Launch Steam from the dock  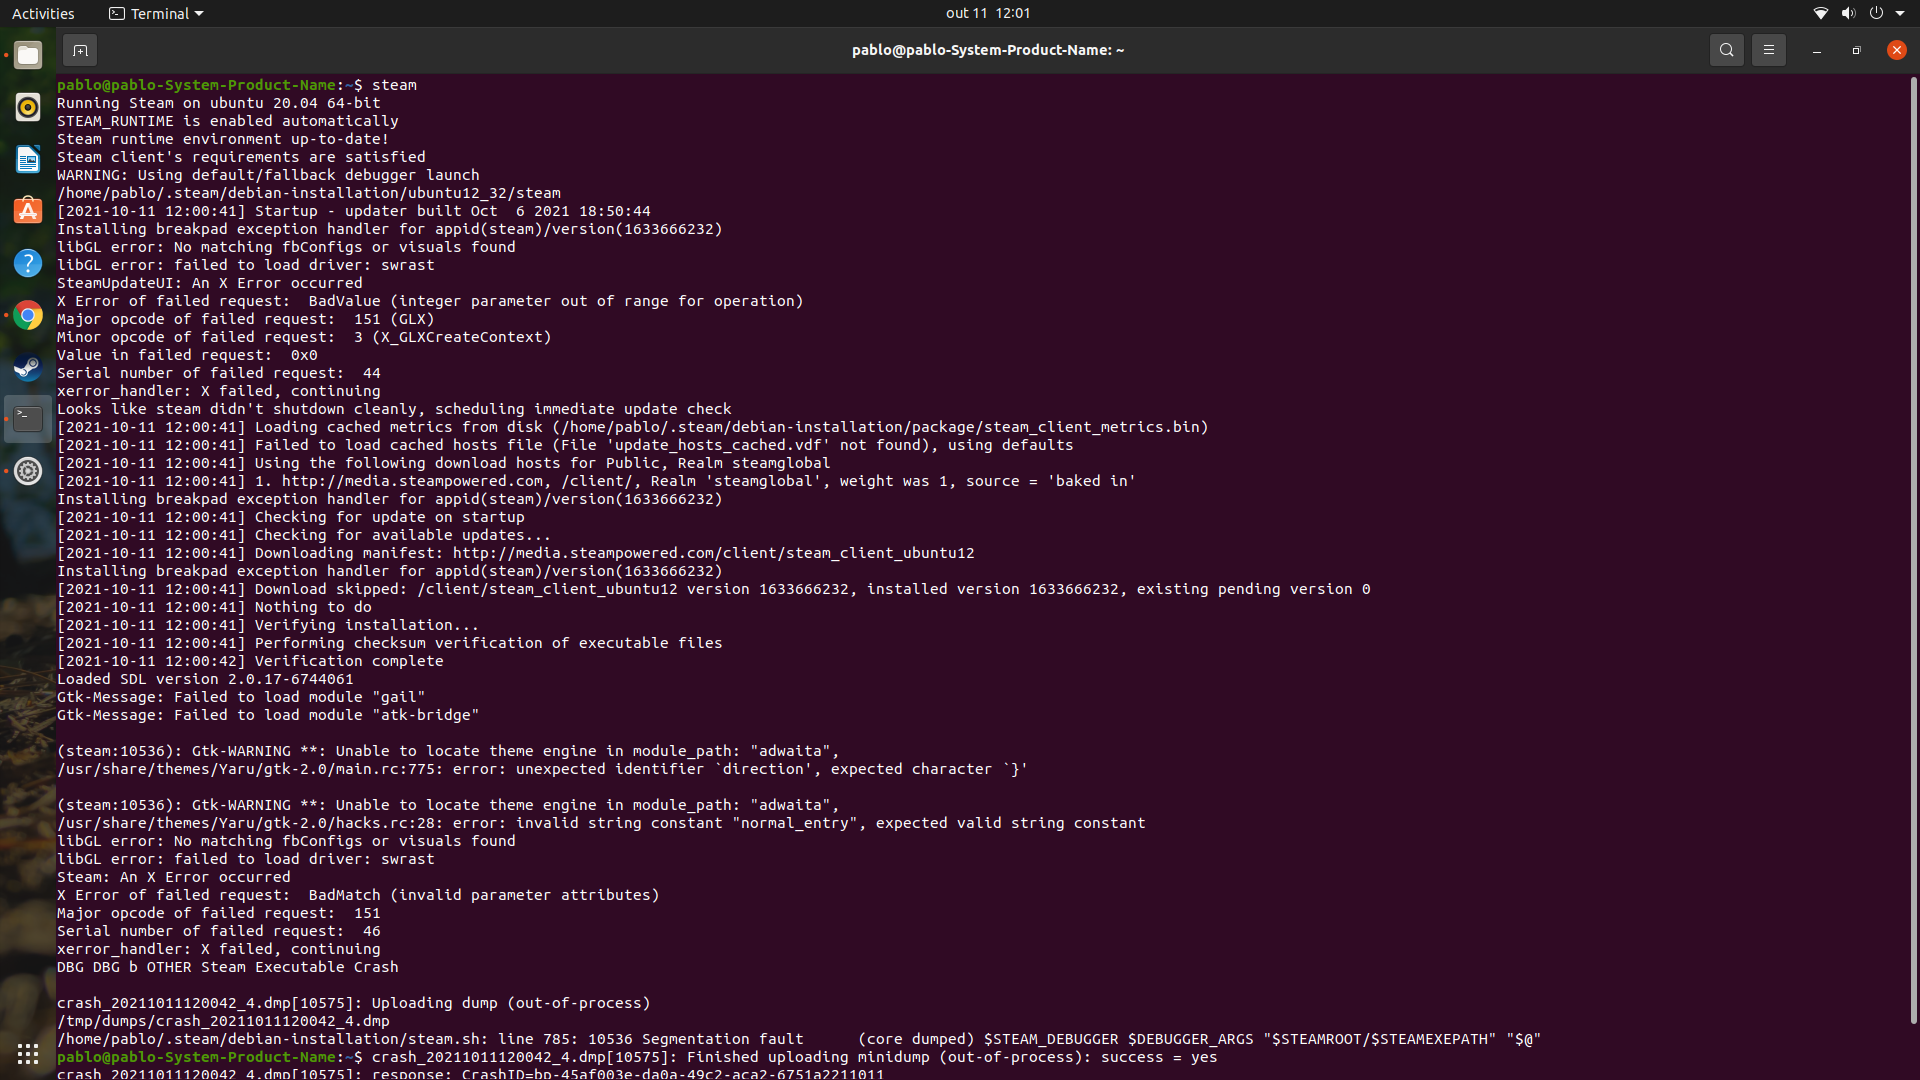(28, 367)
